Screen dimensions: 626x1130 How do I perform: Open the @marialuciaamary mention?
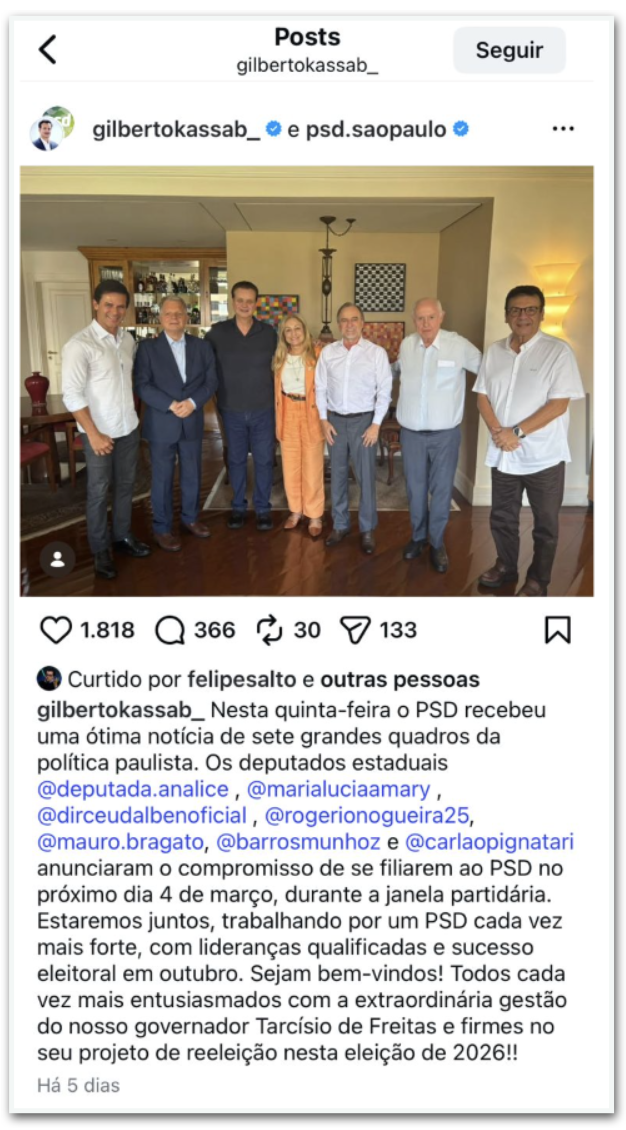[339, 789]
